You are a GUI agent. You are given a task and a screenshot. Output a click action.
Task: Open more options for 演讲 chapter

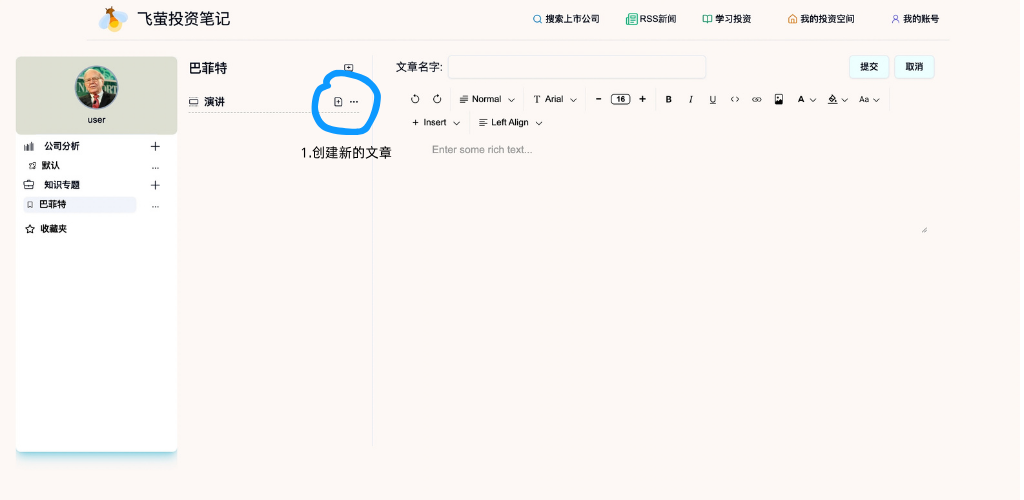[354, 102]
